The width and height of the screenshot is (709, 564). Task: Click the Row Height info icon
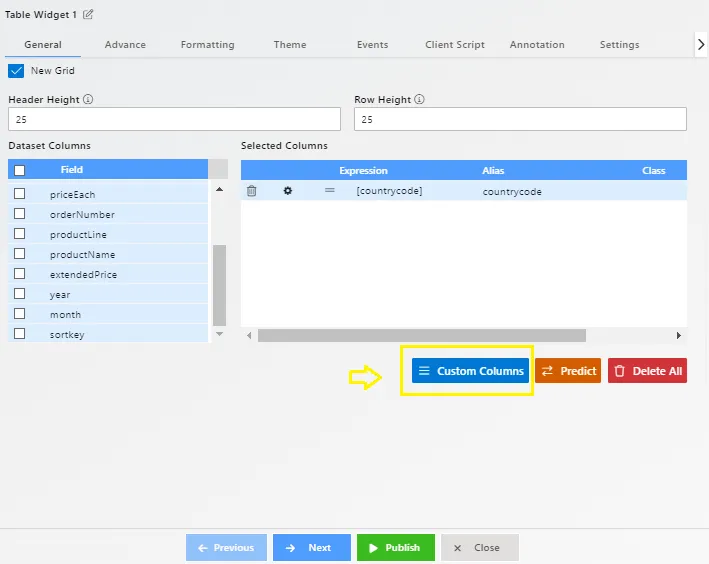419,99
